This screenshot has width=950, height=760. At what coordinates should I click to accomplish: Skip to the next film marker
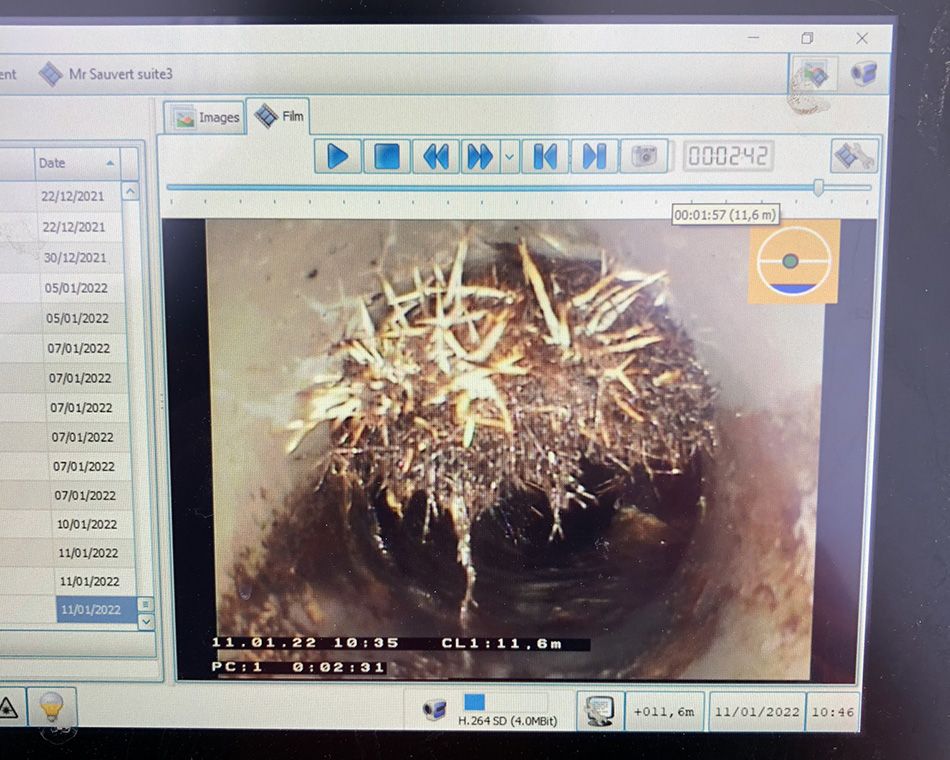point(594,156)
